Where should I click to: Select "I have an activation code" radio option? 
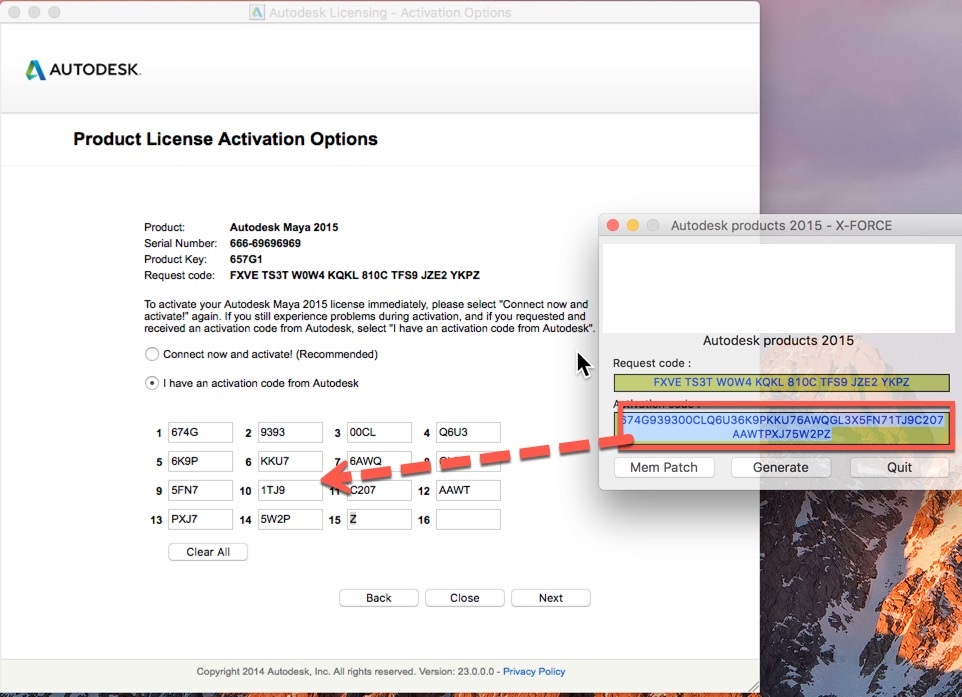point(152,383)
